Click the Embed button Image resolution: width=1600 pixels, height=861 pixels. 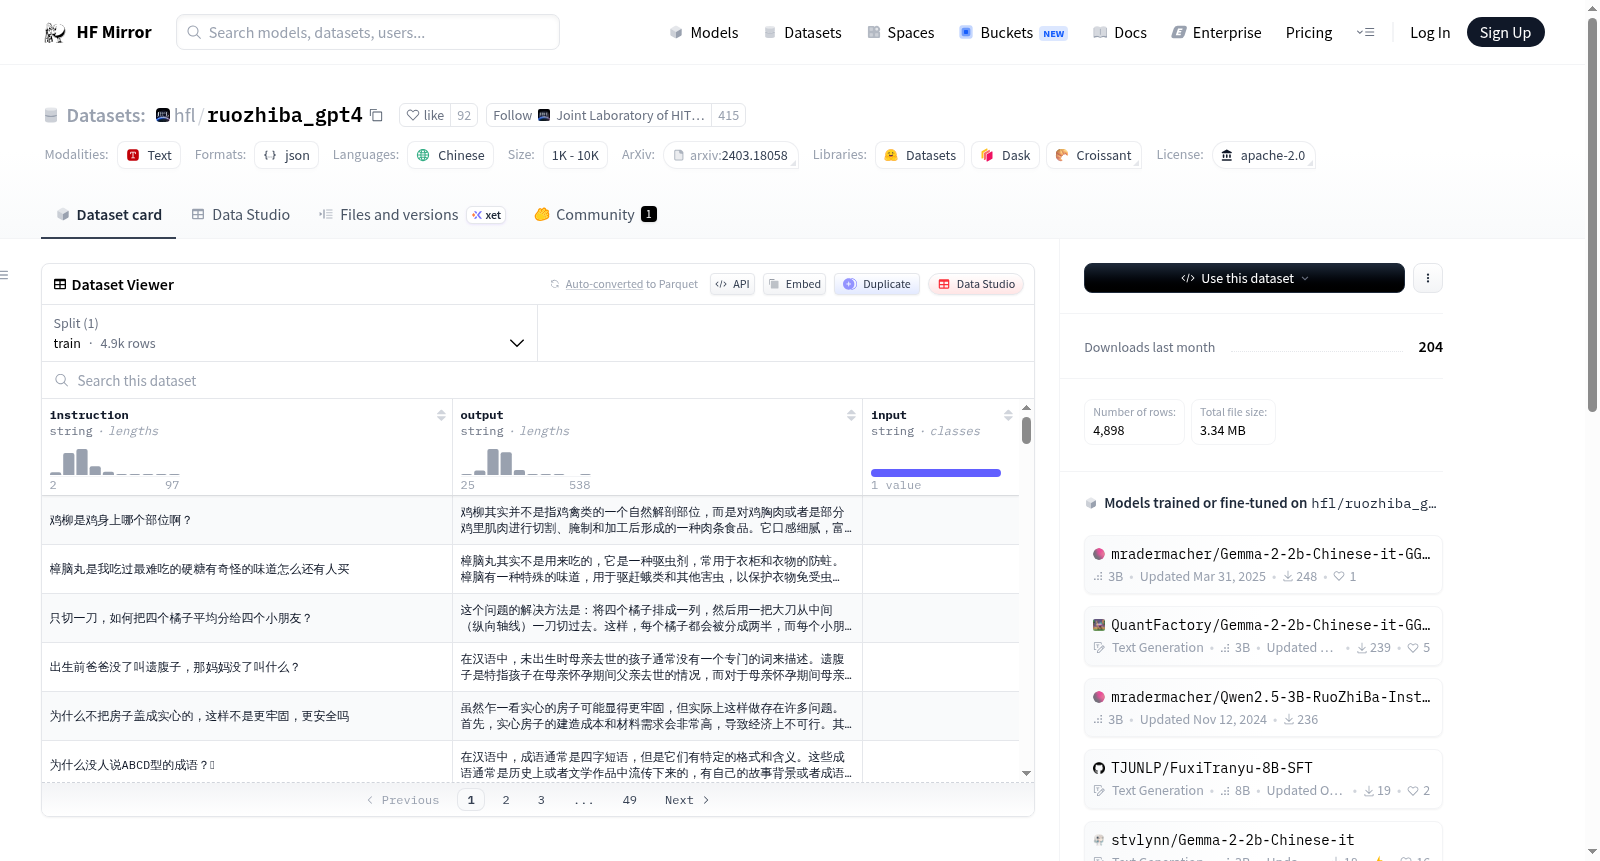click(x=795, y=284)
